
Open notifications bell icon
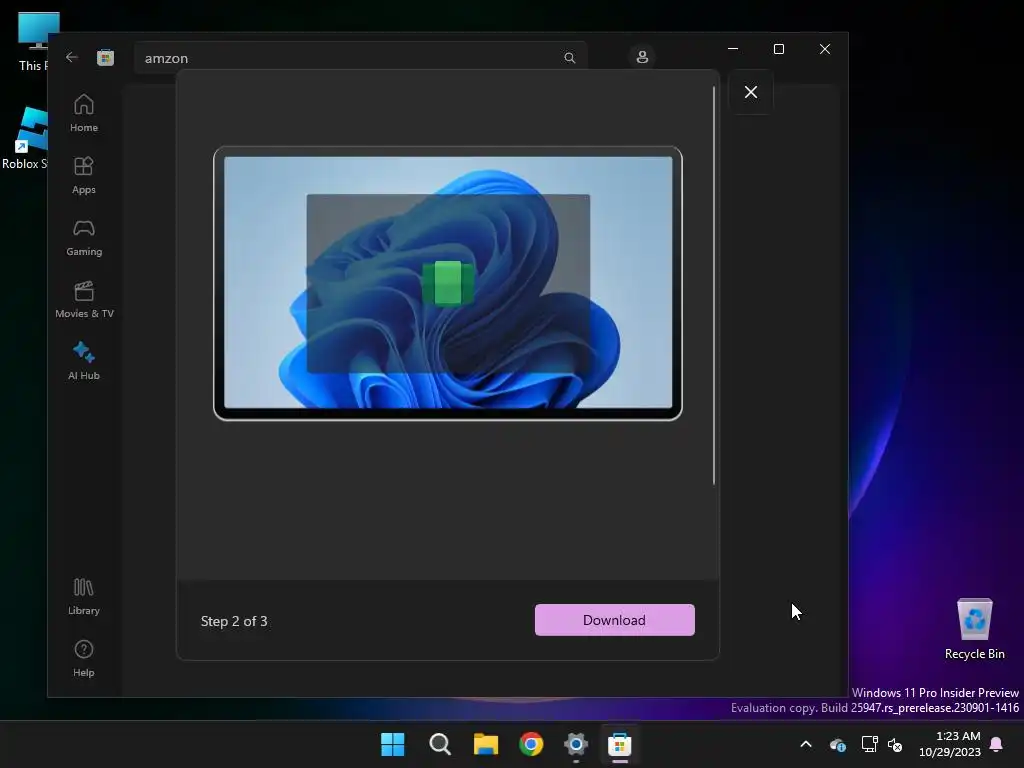pyautogui.click(x=997, y=744)
